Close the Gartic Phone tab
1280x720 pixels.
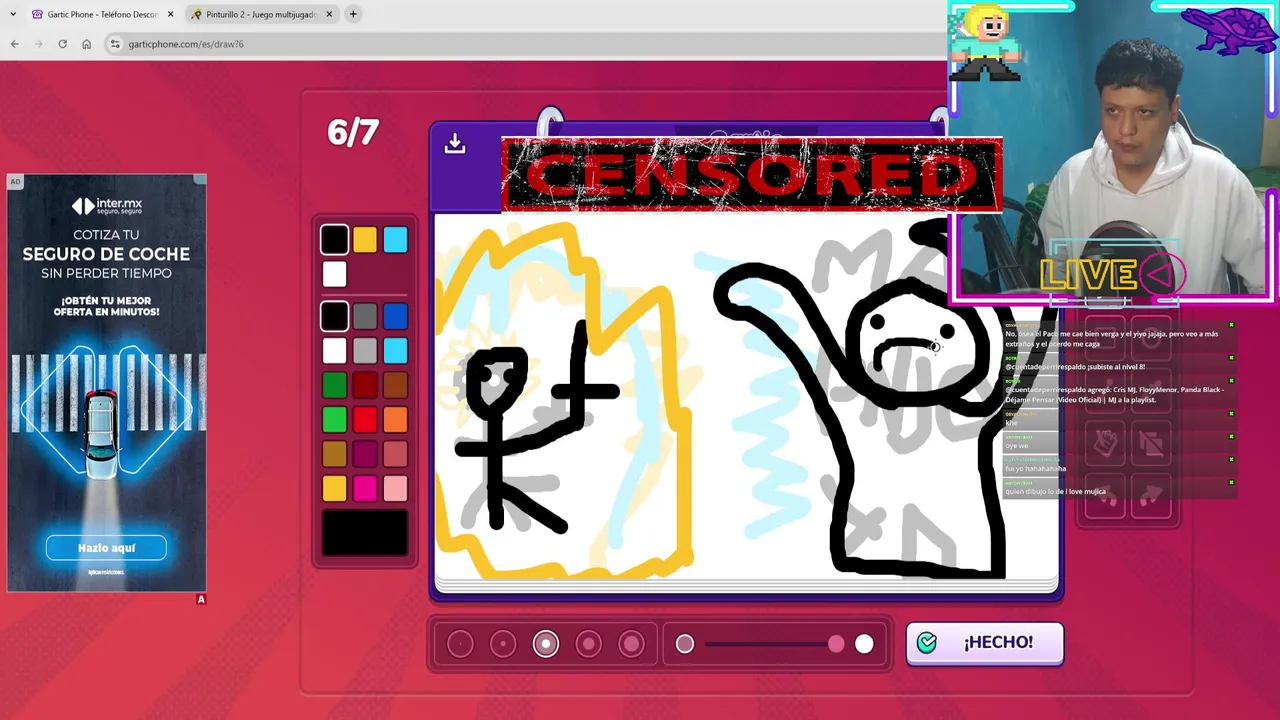click(170, 14)
